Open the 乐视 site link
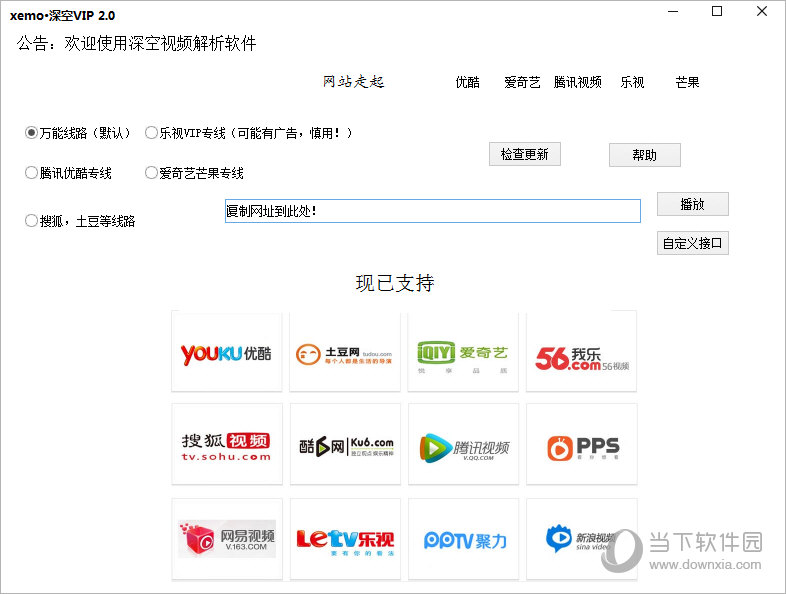This screenshot has height=594, width=786. click(x=632, y=82)
